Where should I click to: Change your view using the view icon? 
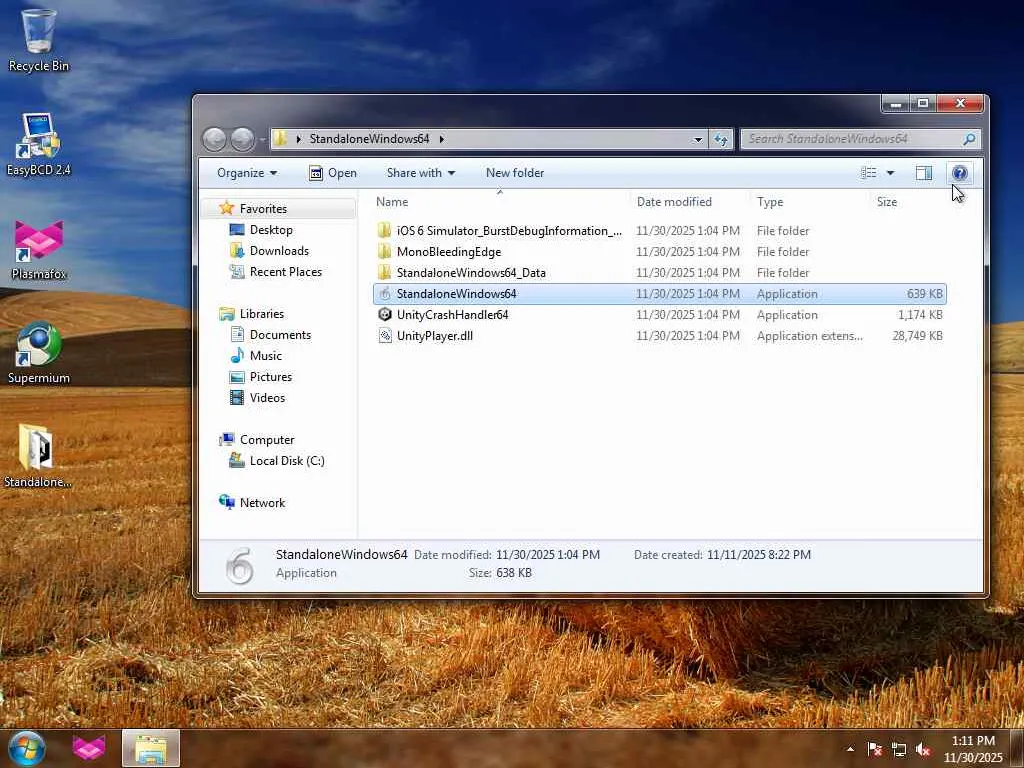tap(869, 173)
